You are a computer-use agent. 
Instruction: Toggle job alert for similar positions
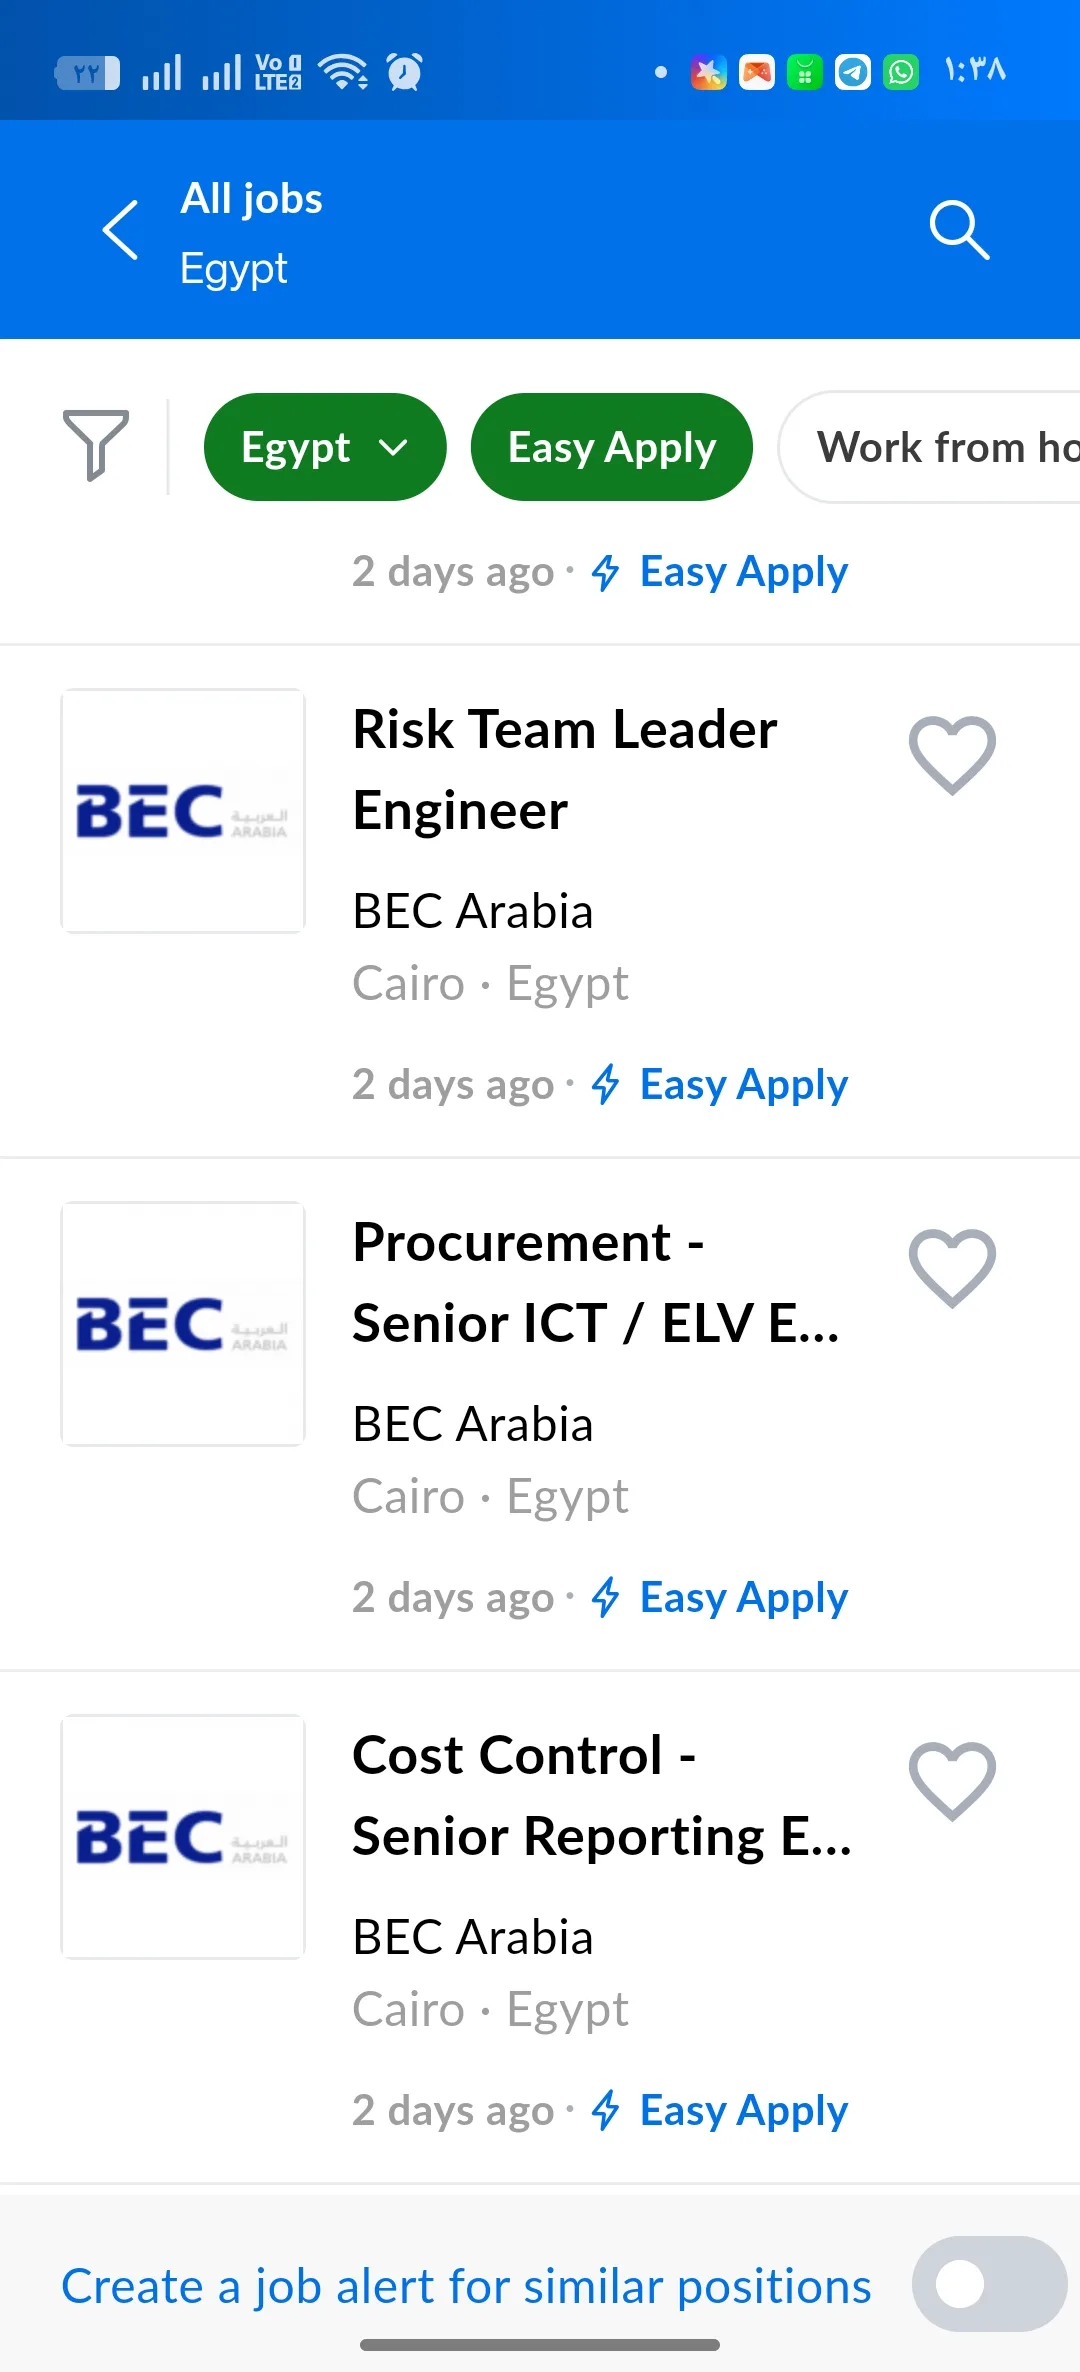pyautogui.click(x=989, y=2284)
